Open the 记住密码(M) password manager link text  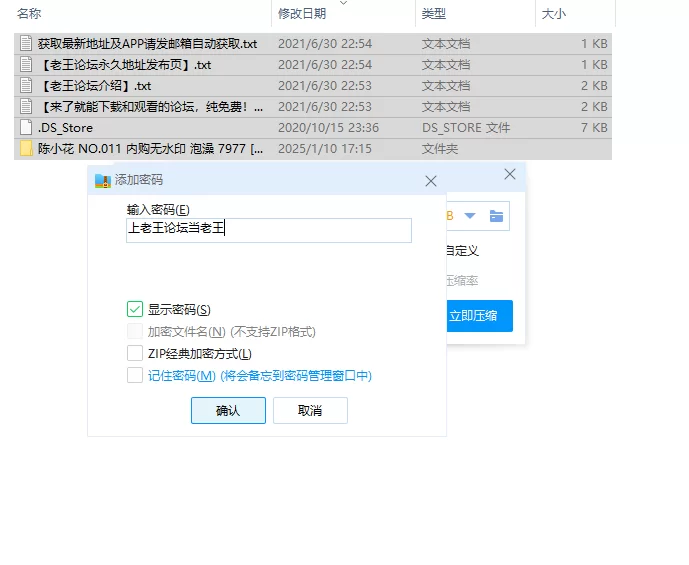tap(260, 376)
